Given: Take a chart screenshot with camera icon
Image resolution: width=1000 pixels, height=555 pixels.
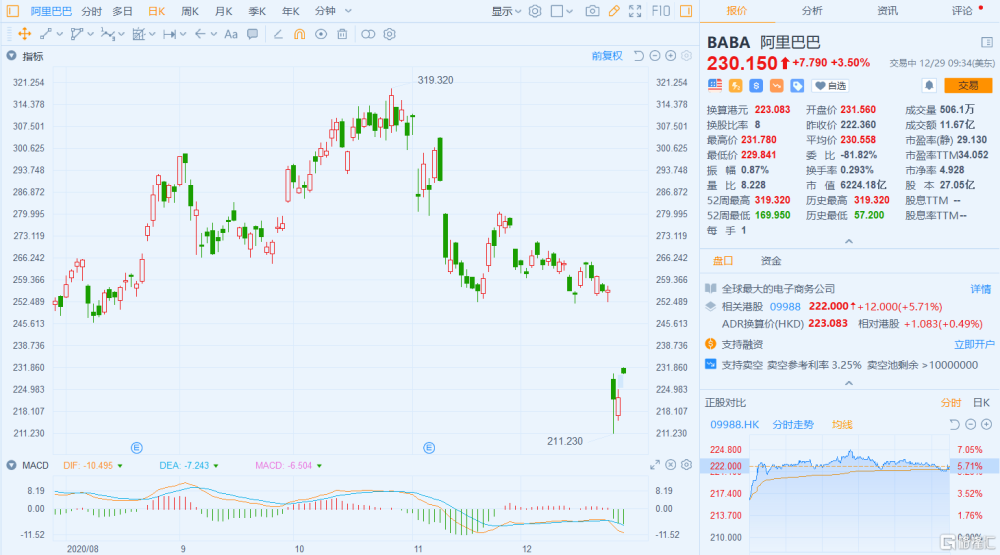Looking at the screenshot, I should click(x=592, y=11).
